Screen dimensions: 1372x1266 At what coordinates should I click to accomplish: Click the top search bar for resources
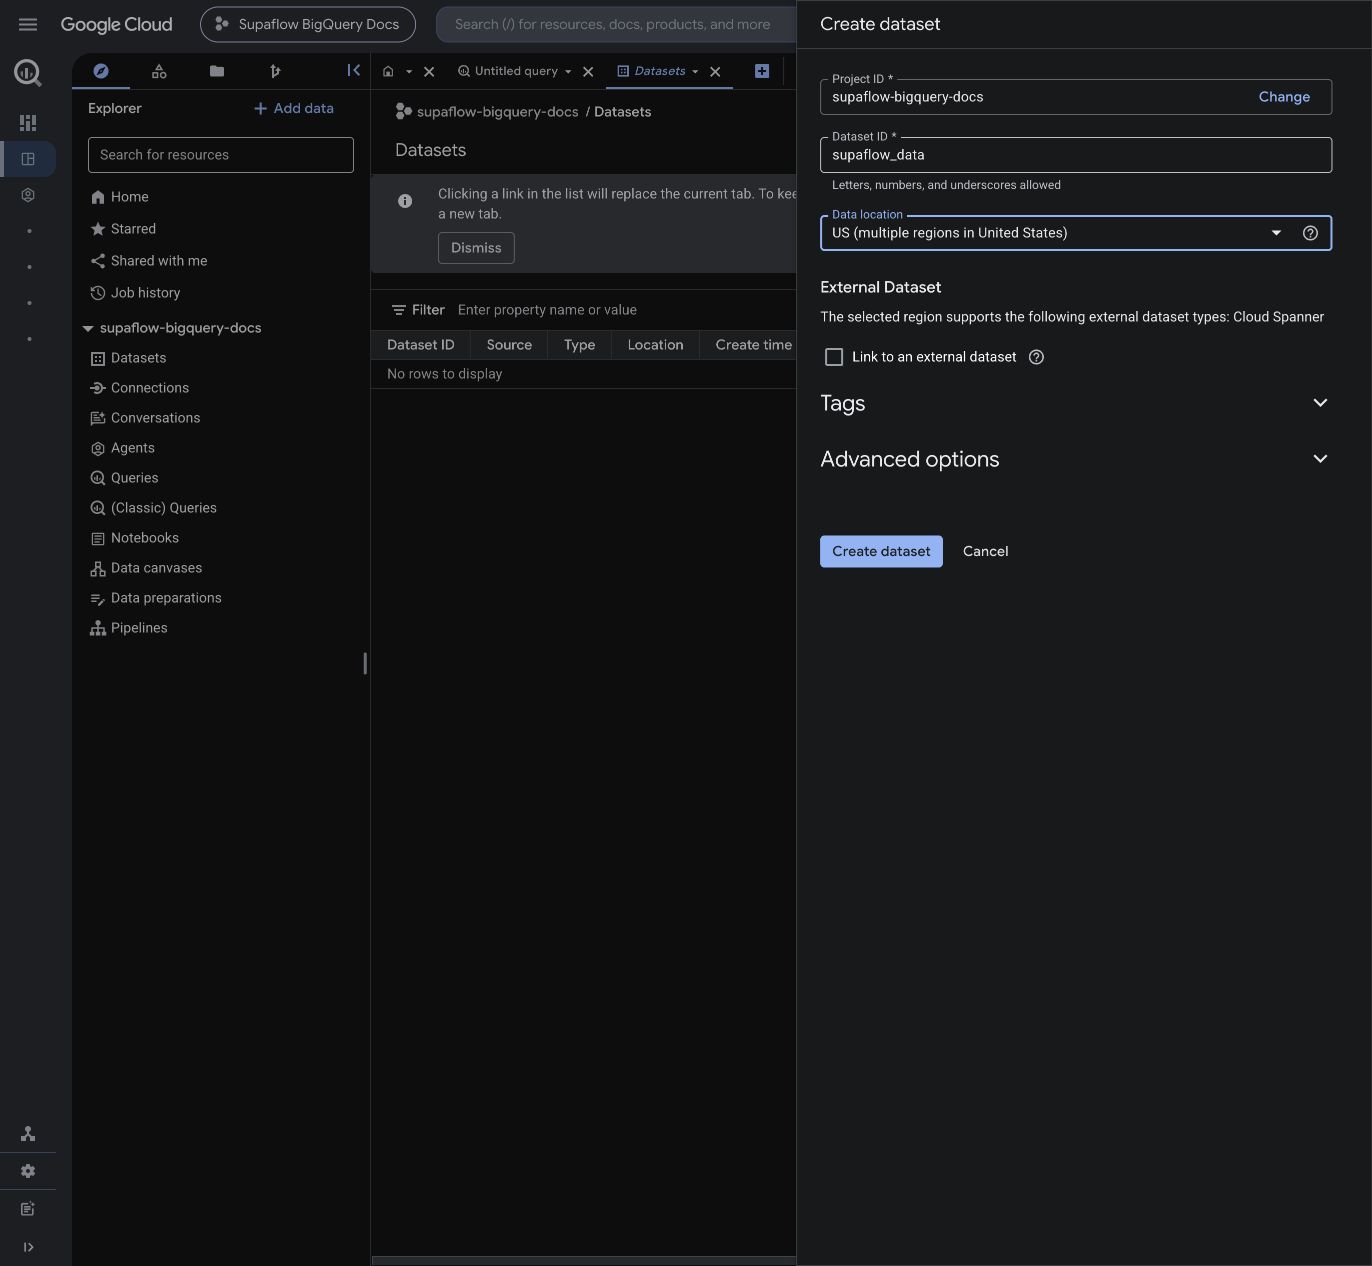pyautogui.click(x=615, y=24)
